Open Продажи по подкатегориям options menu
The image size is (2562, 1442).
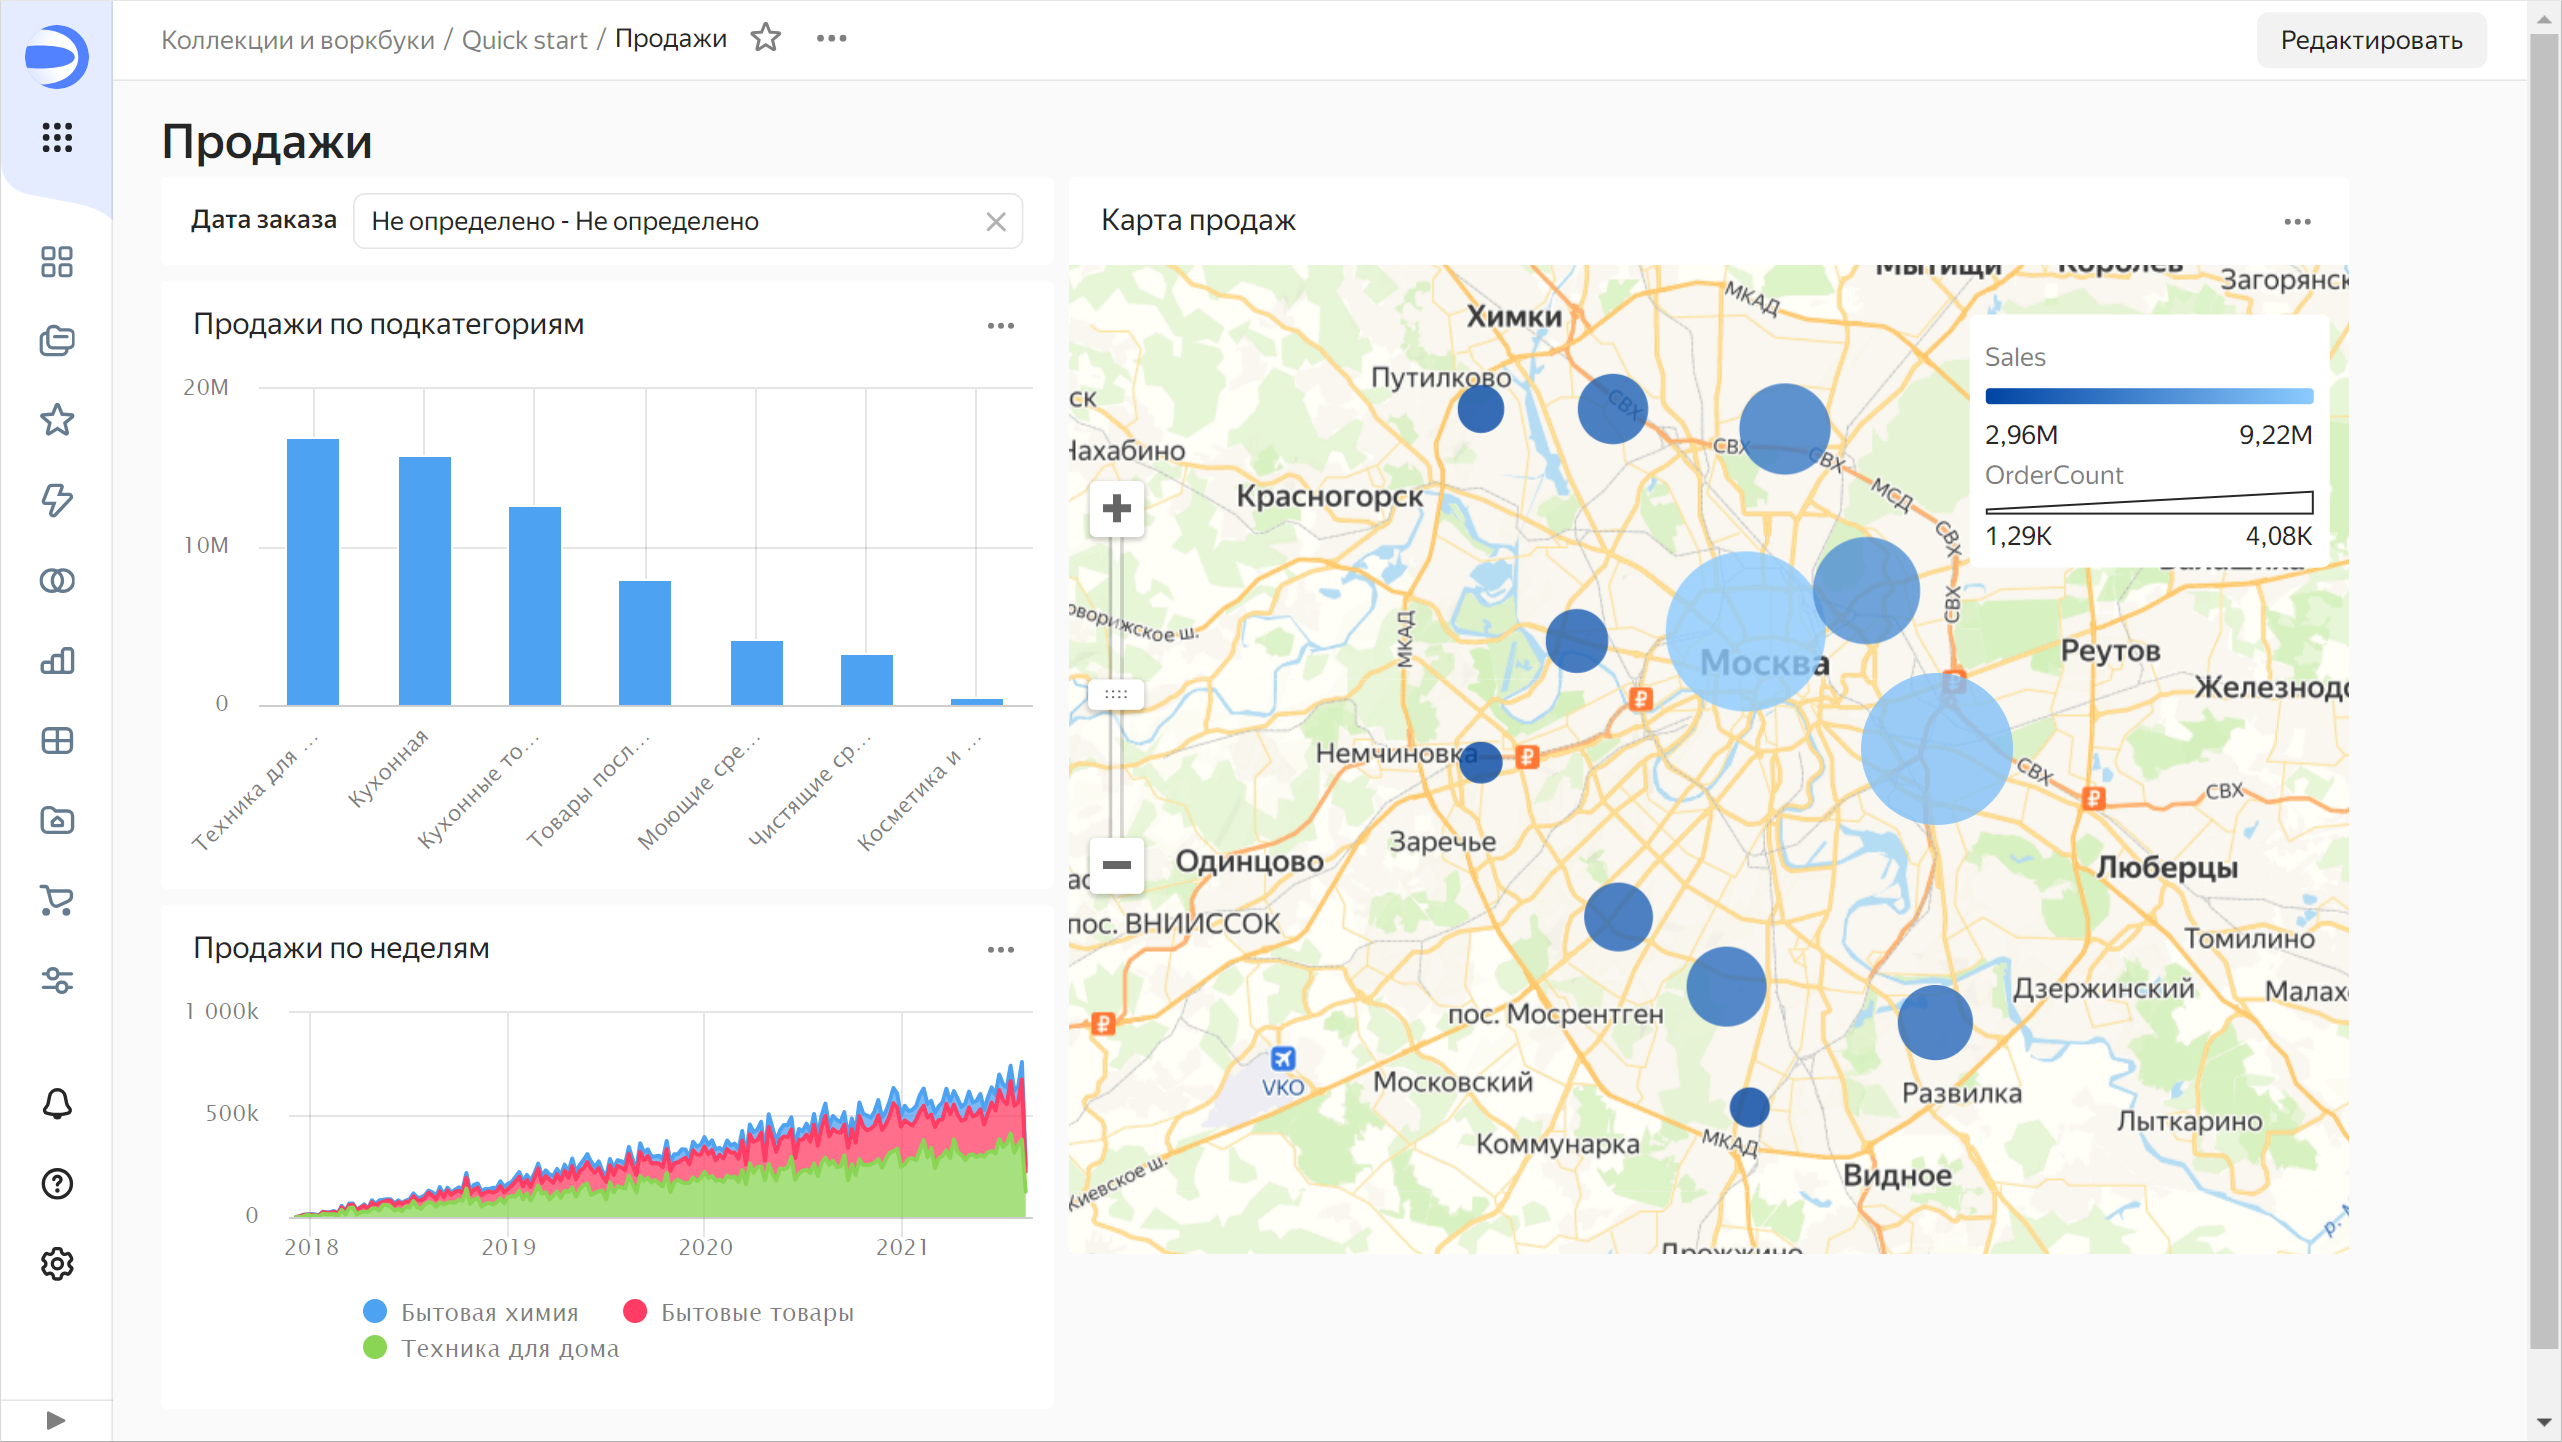[1000, 326]
